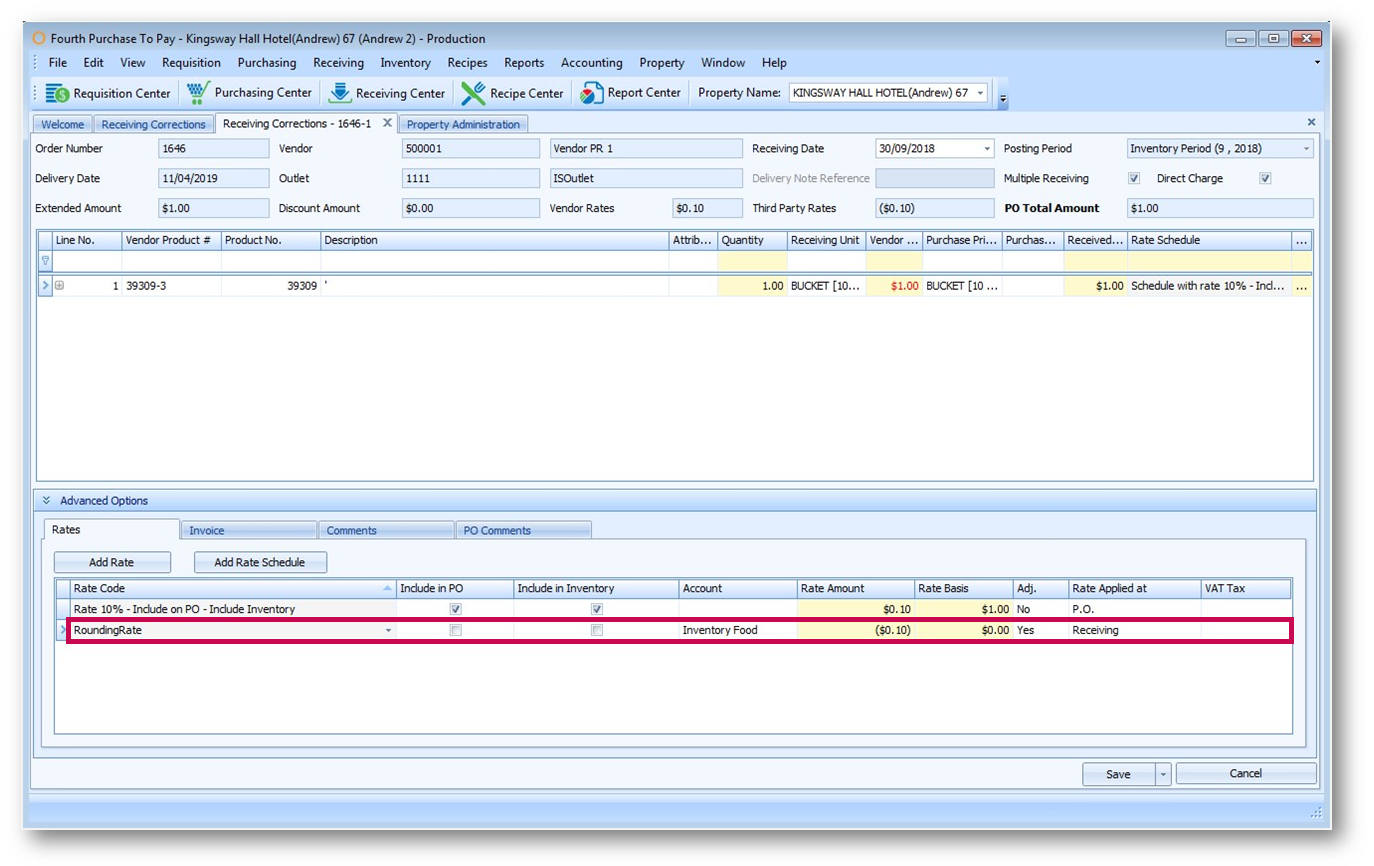Close the Receiving Corrections - 1646-1 tab
The height and width of the screenshot is (866, 1374).
(387, 123)
